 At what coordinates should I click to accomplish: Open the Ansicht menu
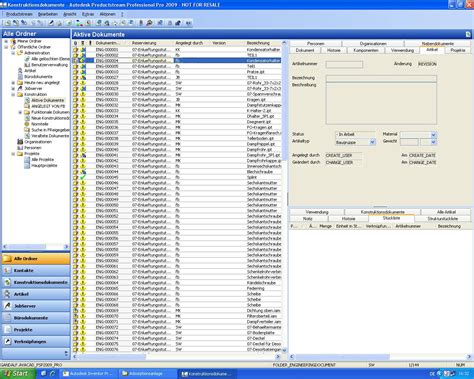tap(70, 14)
